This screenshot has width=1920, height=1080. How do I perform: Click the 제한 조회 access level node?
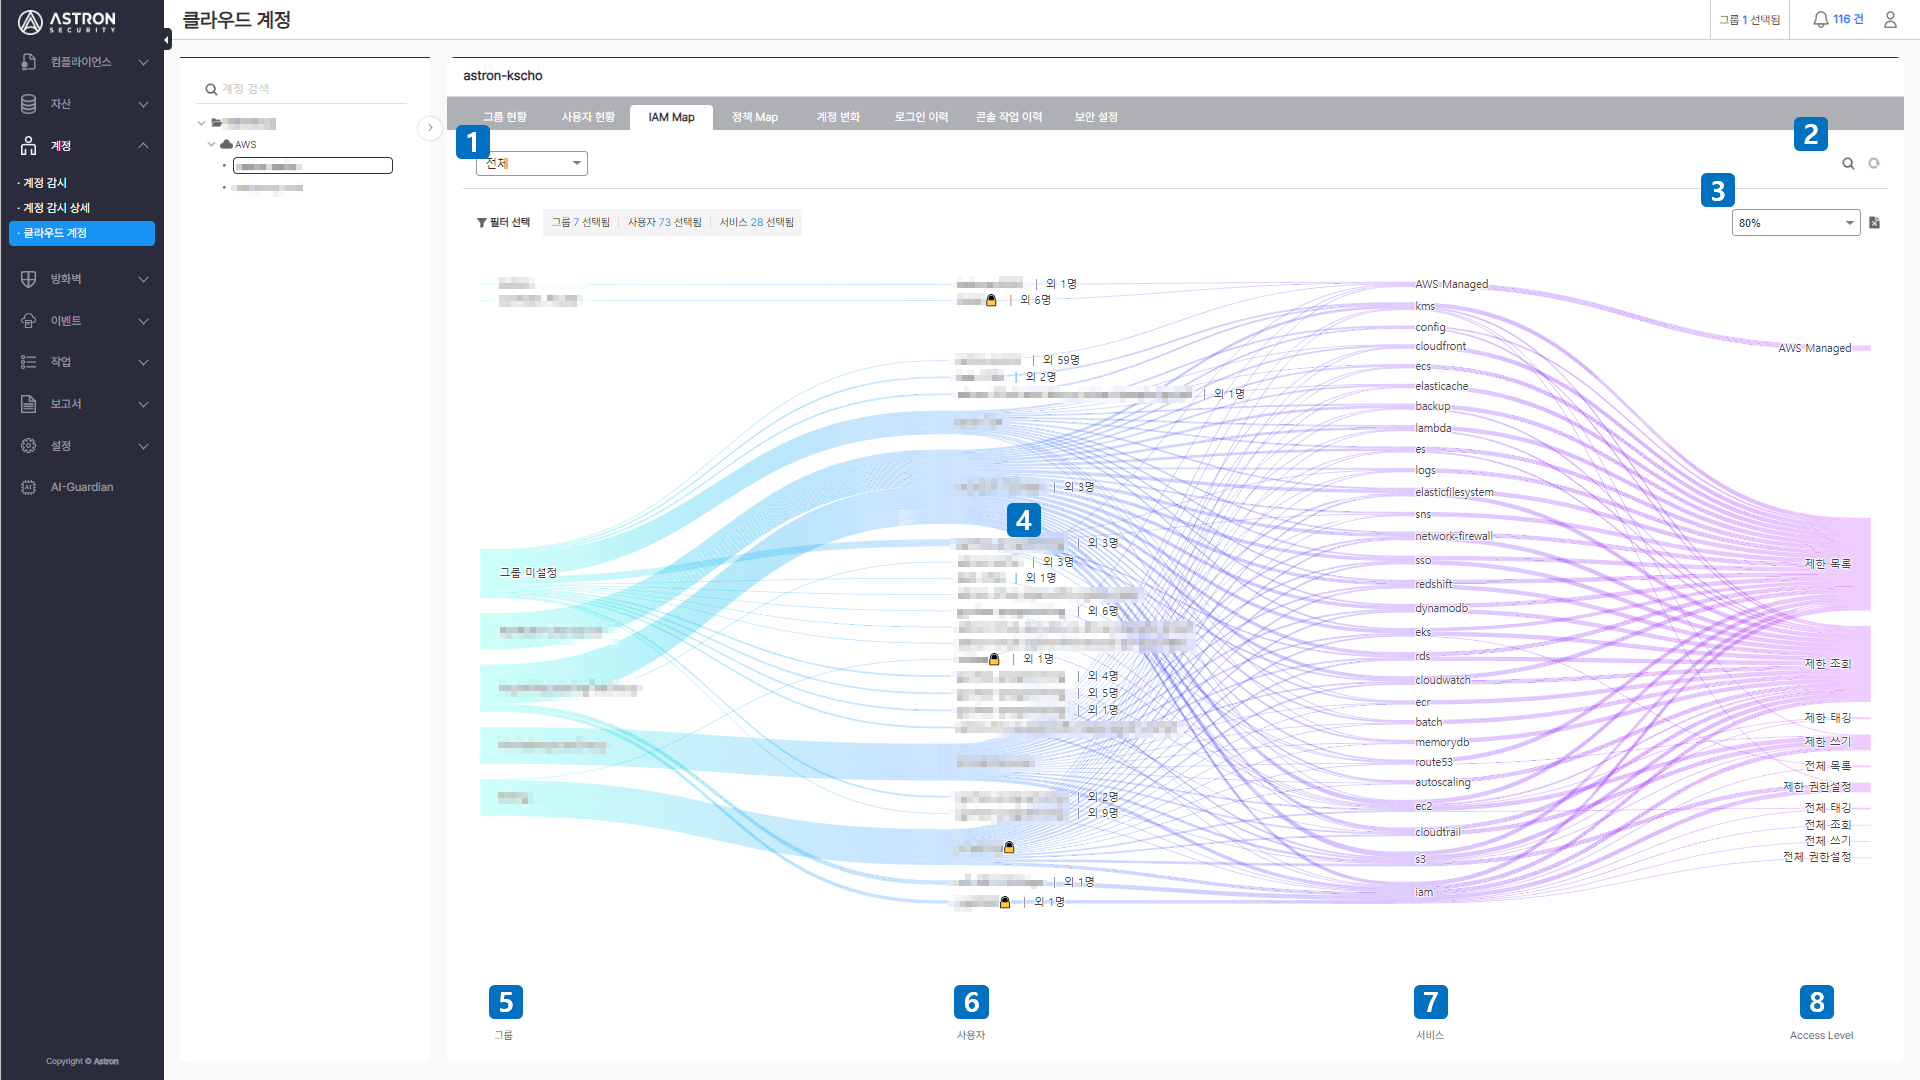[x=1828, y=664]
